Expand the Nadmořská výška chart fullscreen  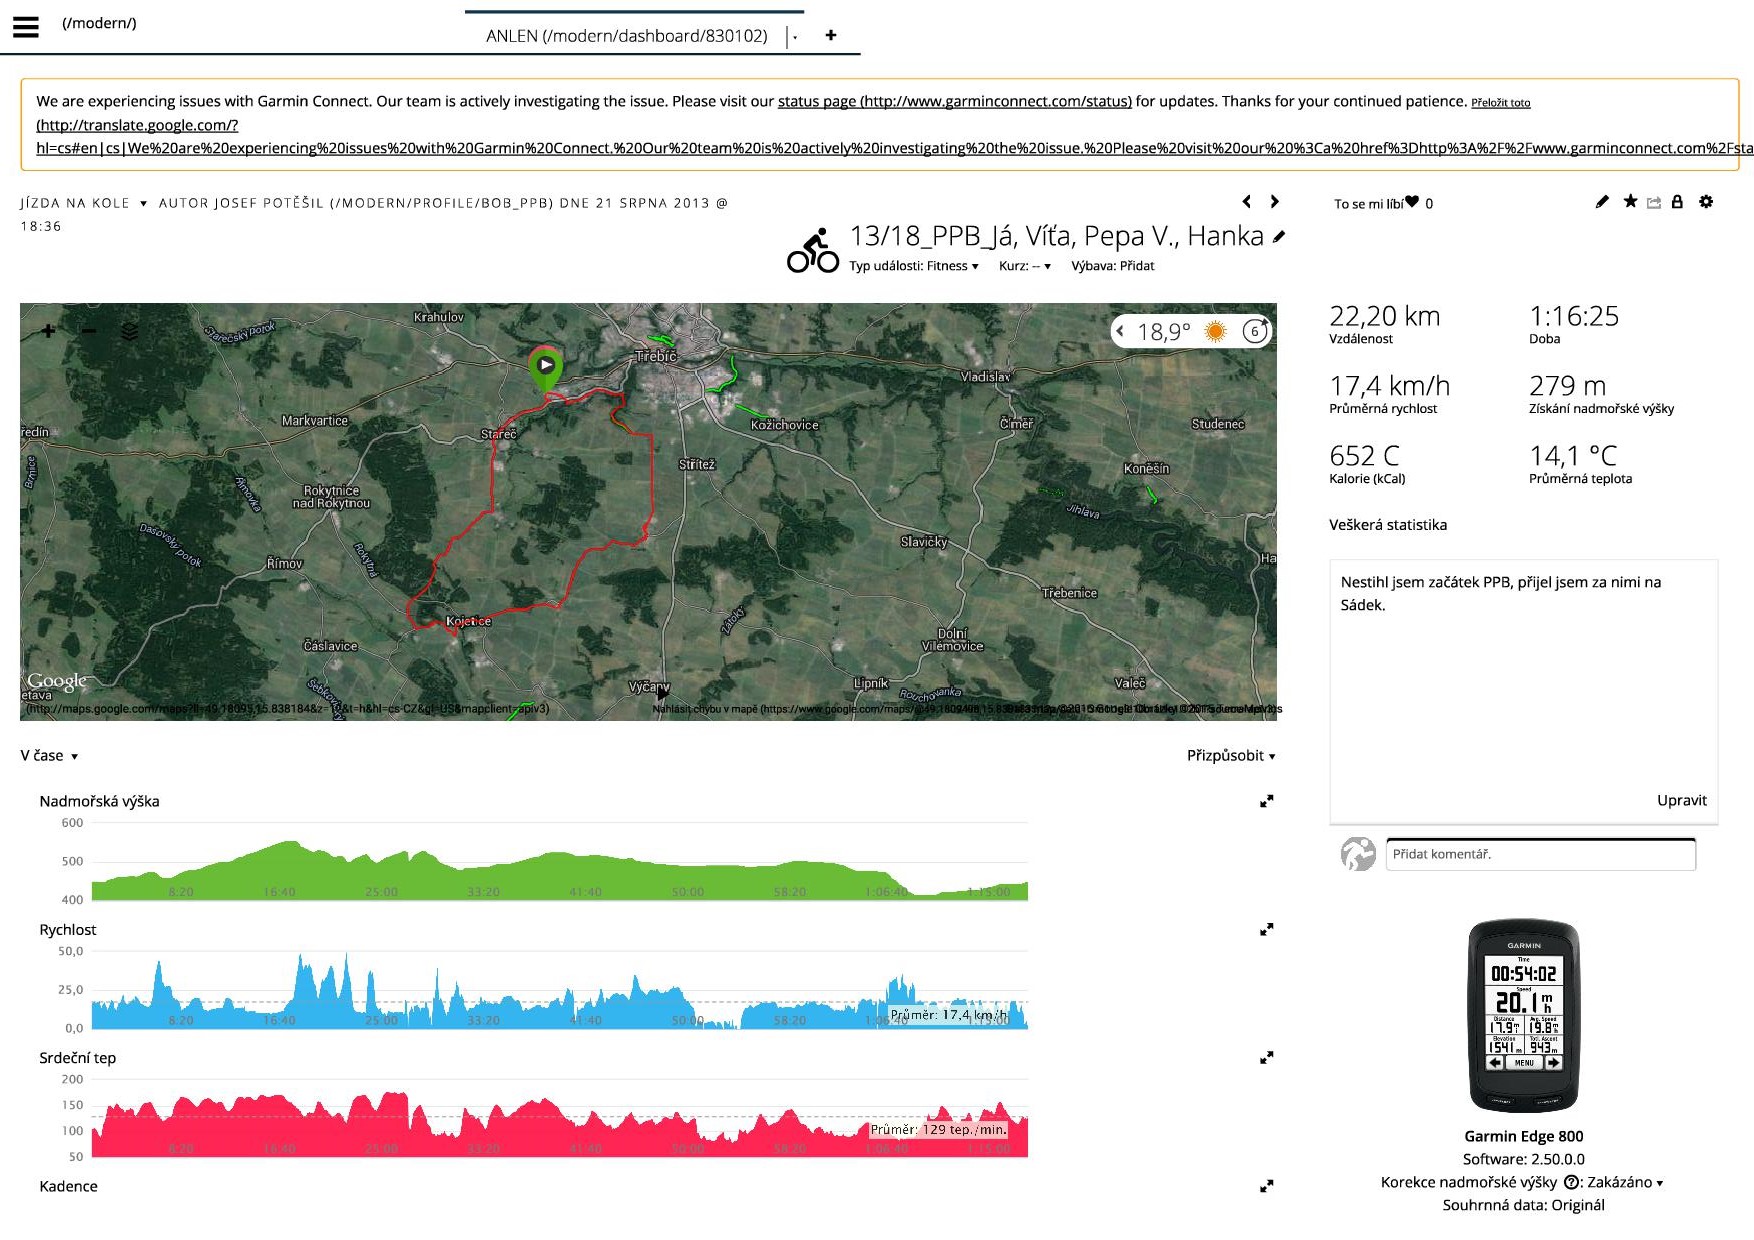pos(1266,801)
